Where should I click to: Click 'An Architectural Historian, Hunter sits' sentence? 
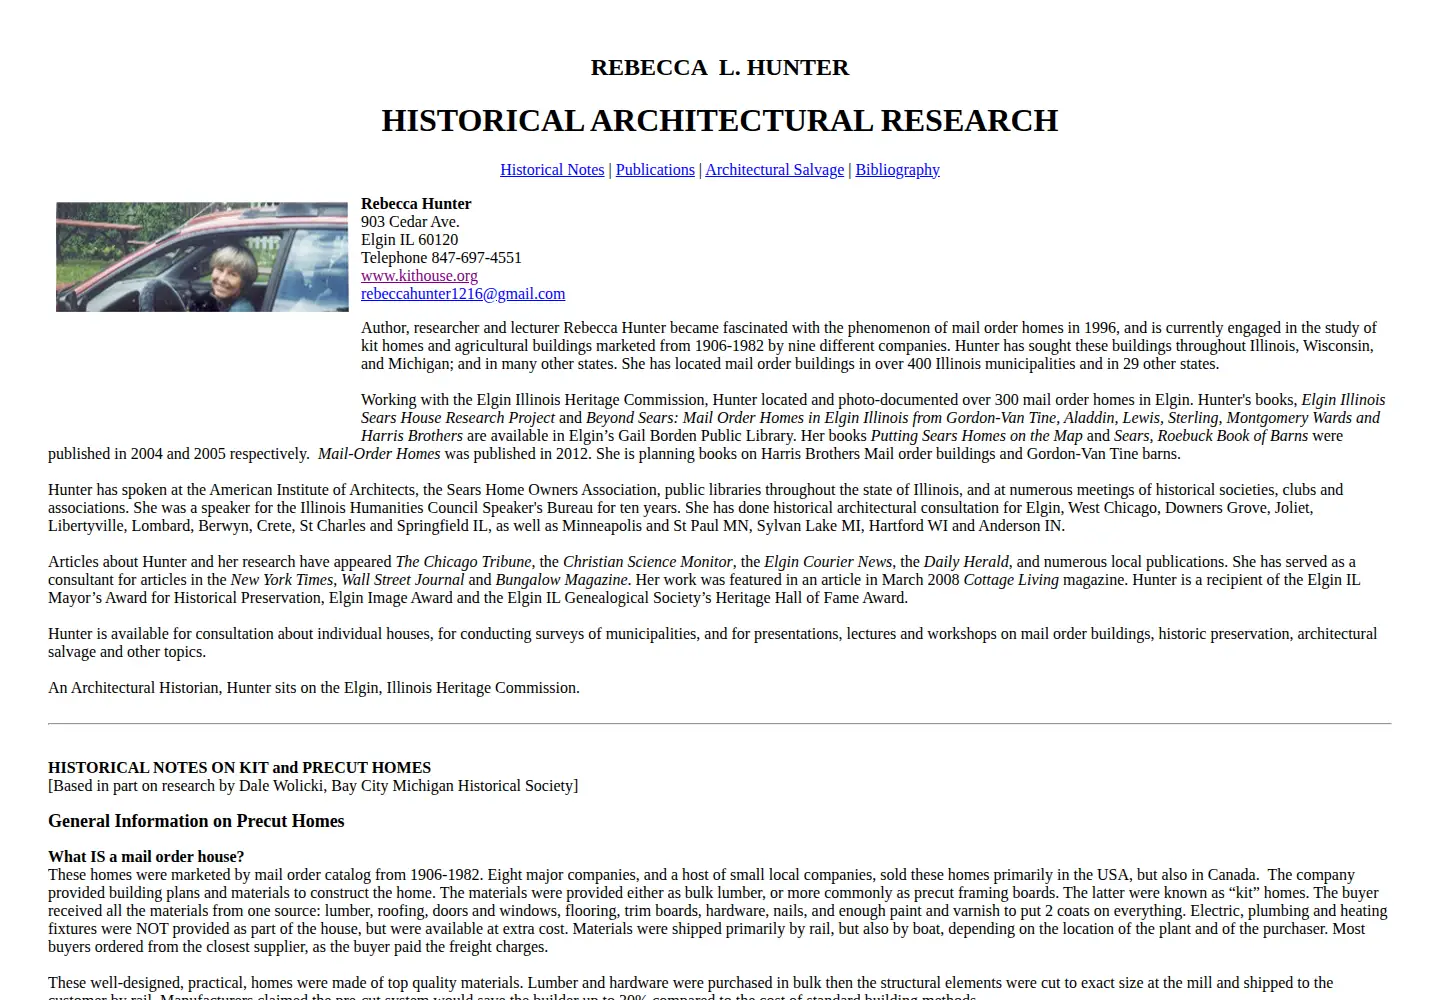click(x=314, y=688)
